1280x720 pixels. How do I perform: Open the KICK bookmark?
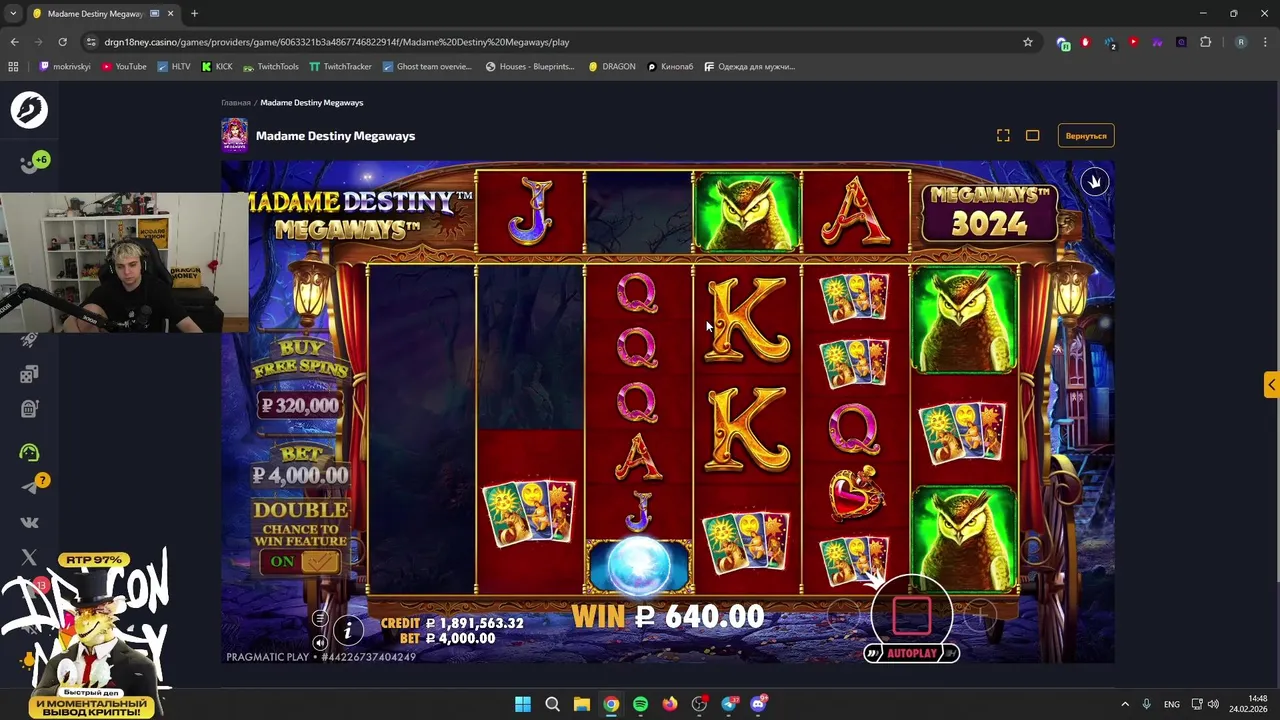217,67
